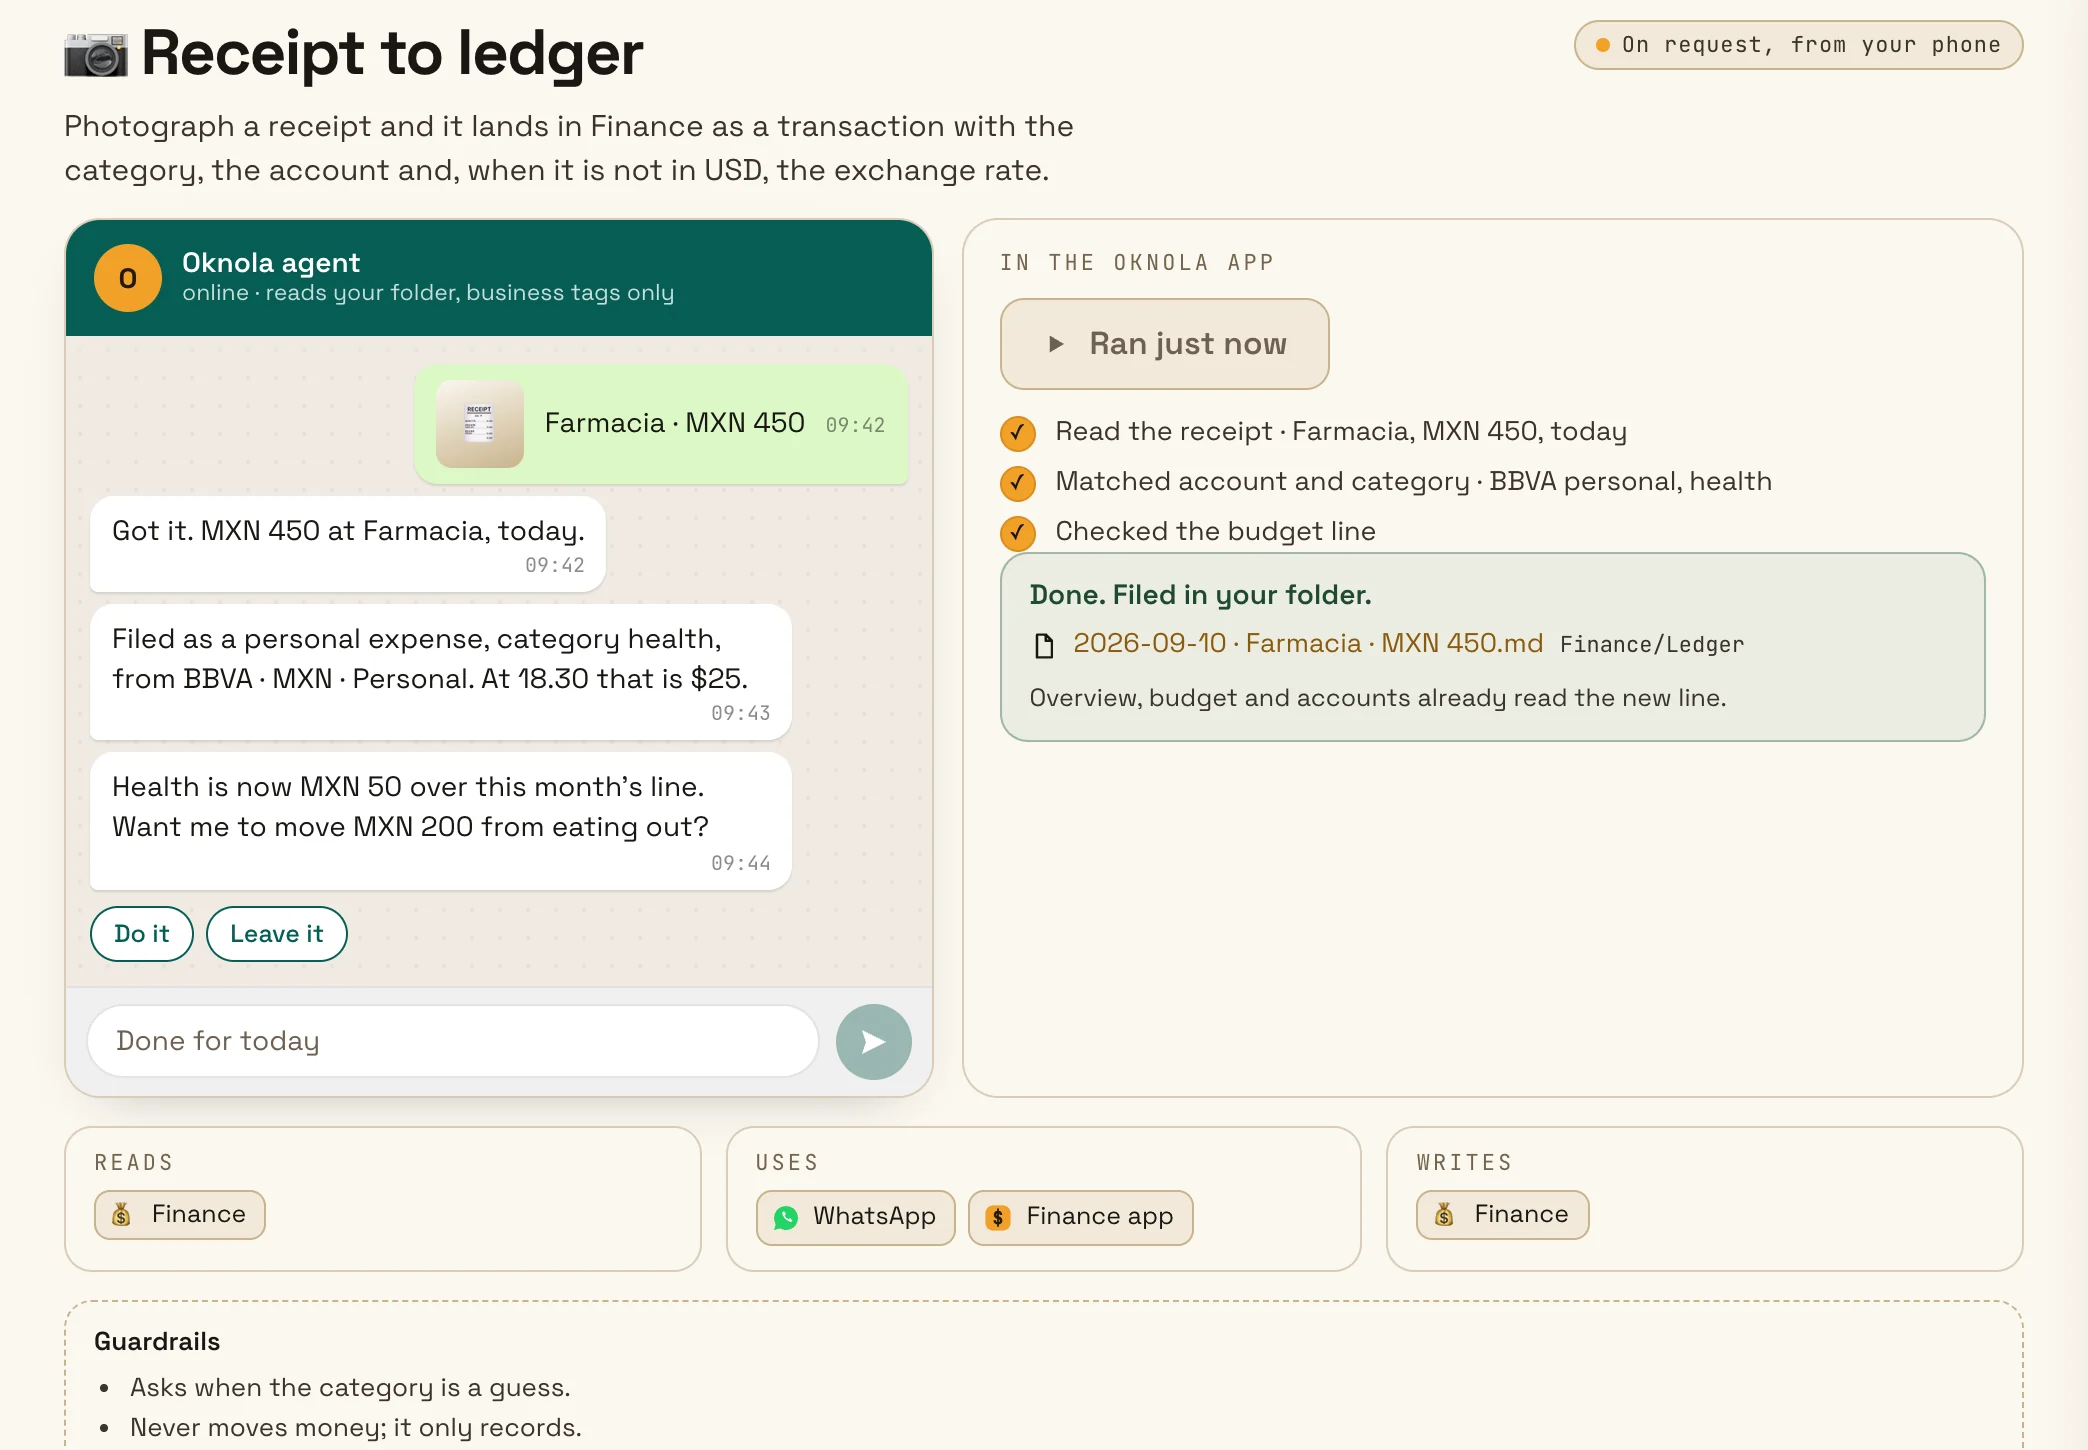Click the 09:44 timestamp on budget message
The image size is (2088, 1450).
[x=741, y=863]
